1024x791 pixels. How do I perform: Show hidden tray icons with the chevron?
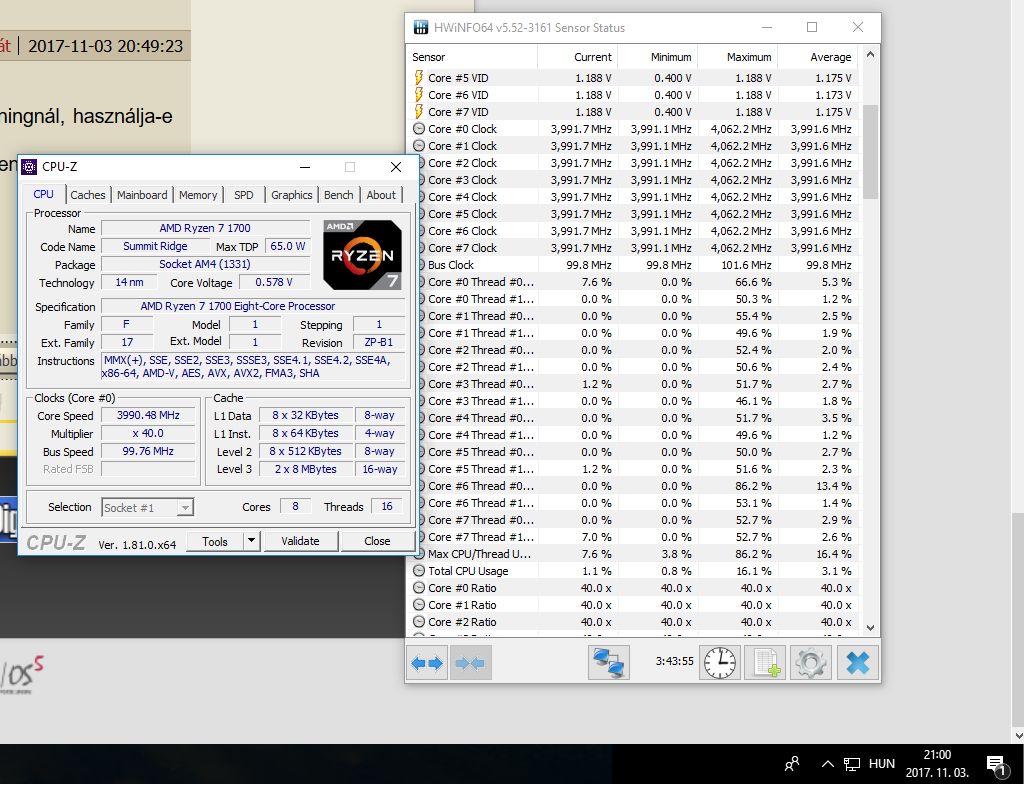coord(827,764)
